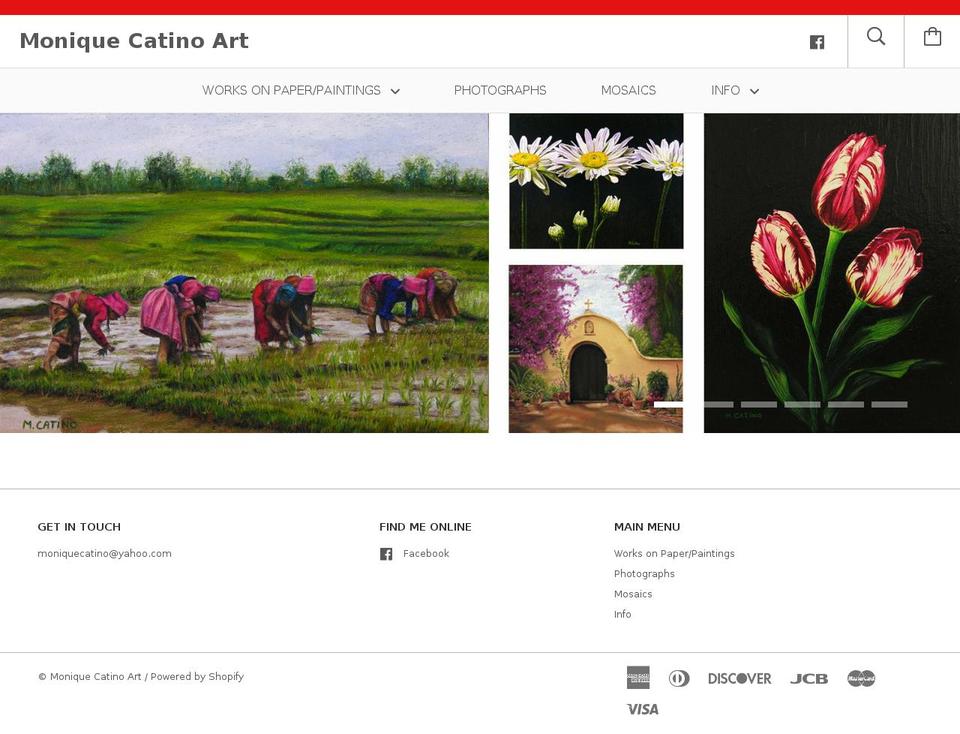Click the JCB payment icon
This screenshot has width=960, height=734.
809,678
